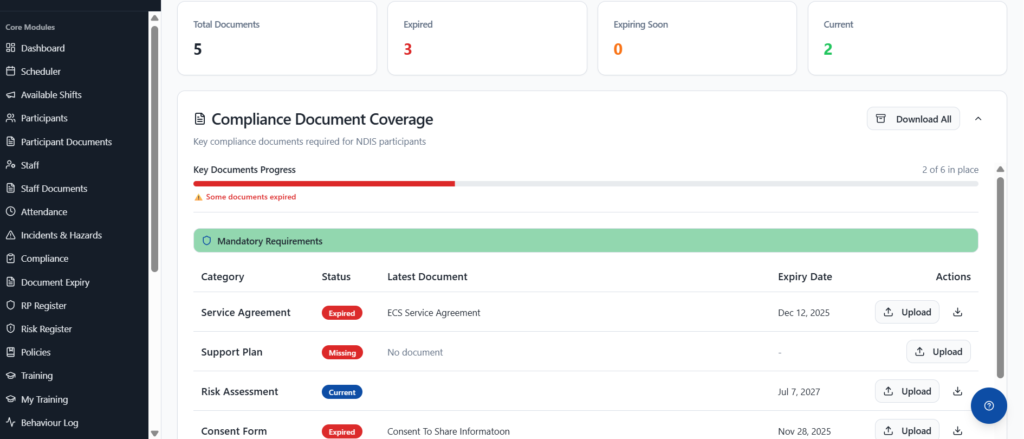The image size is (1024, 439).
Task: Click the Behaviour Log pulse icon
Action: pos(10,423)
